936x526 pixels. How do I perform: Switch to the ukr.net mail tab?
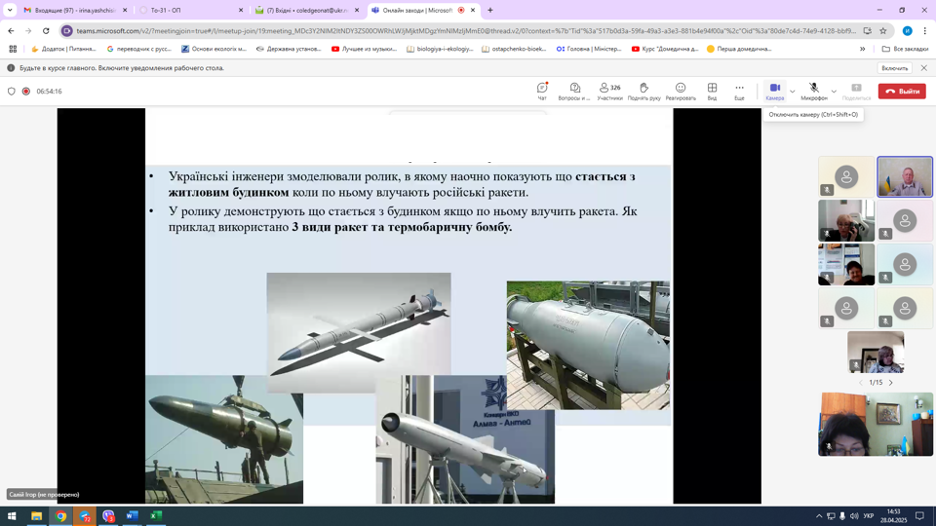click(x=306, y=10)
